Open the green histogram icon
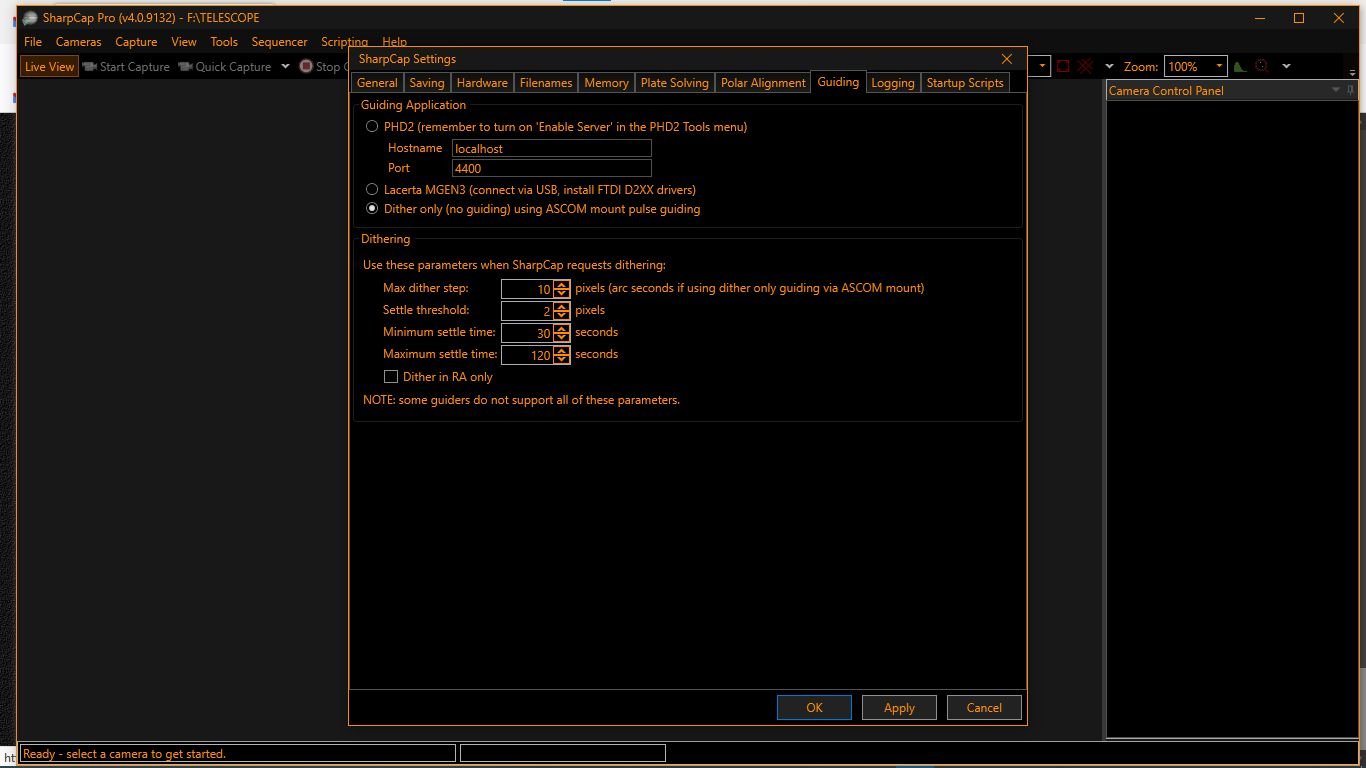 (1240, 67)
